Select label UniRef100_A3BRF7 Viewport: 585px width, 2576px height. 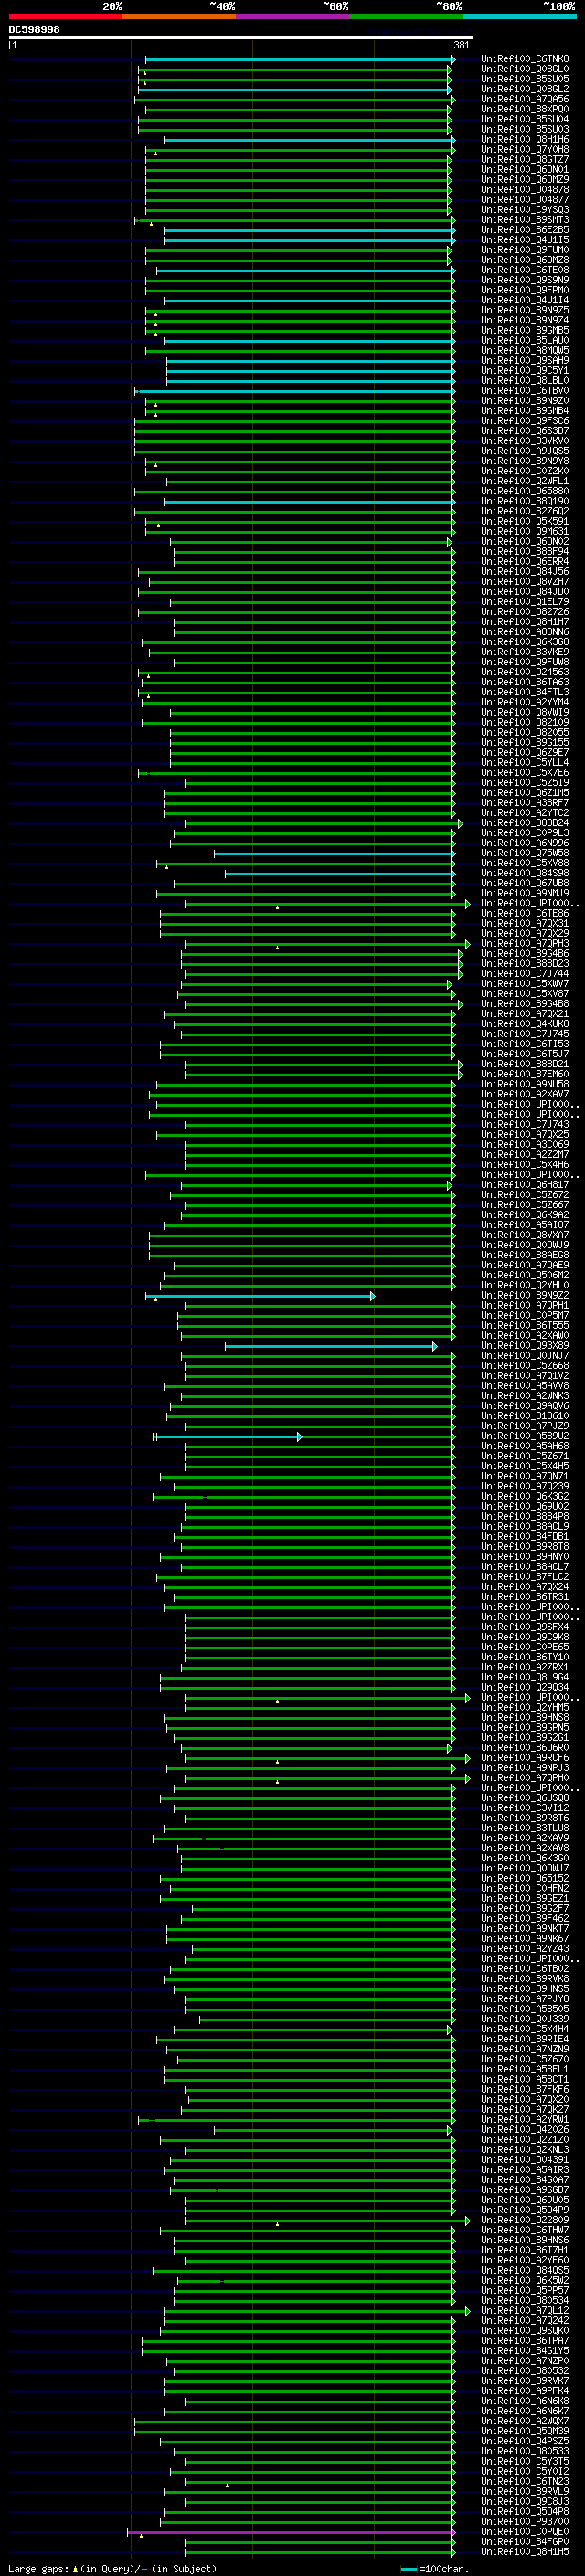[525, 803]
